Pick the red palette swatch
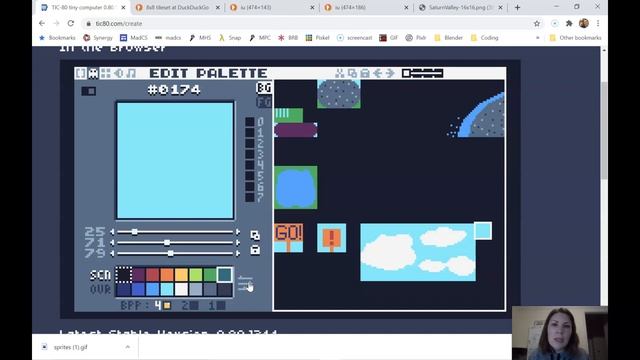 click(x=153, y=275)
